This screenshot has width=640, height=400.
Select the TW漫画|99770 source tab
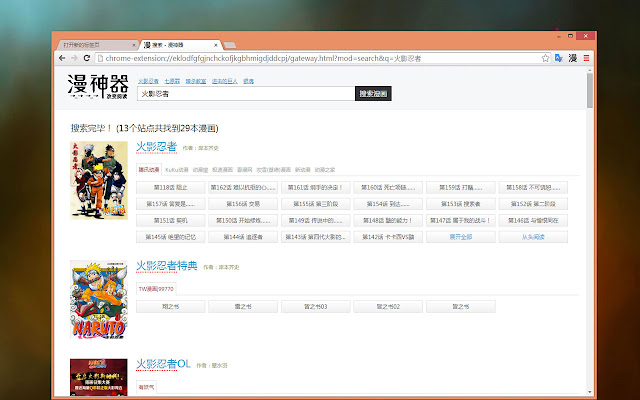click(156, 289)
